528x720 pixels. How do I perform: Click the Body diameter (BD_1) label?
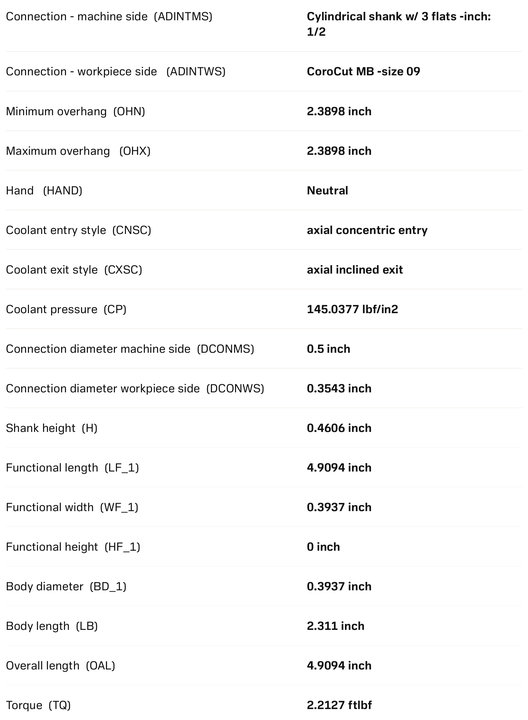pos(66,586)
